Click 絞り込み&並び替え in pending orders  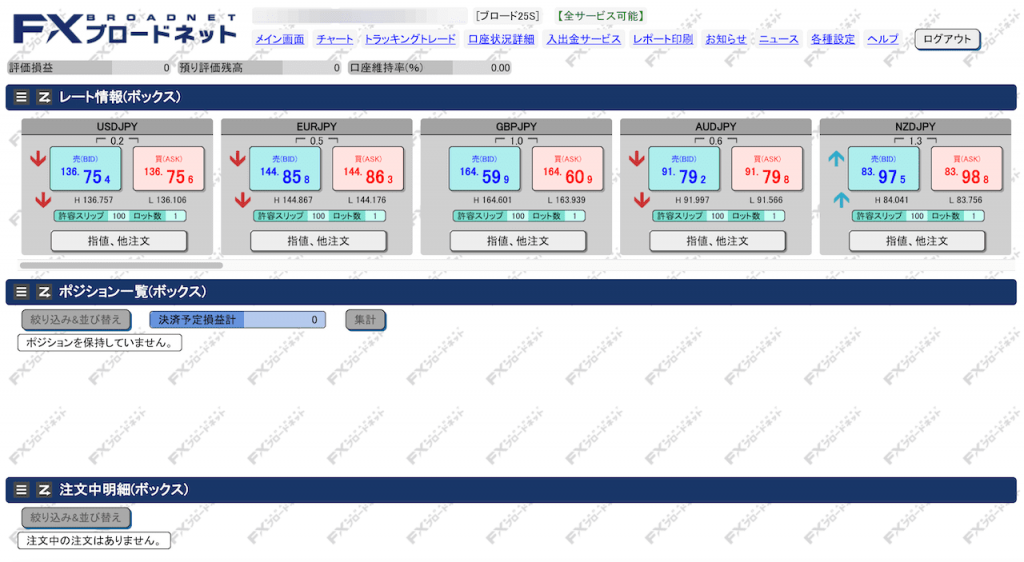[76, 518]
